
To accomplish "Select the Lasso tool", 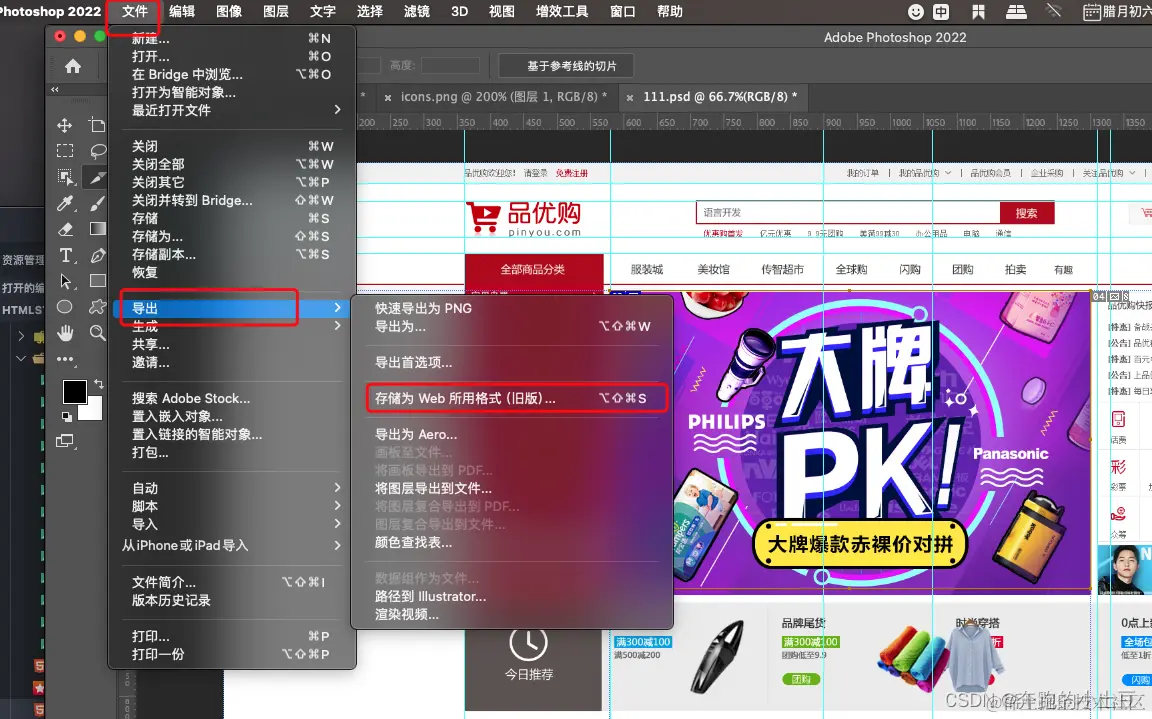I will [x=97, y=151].
